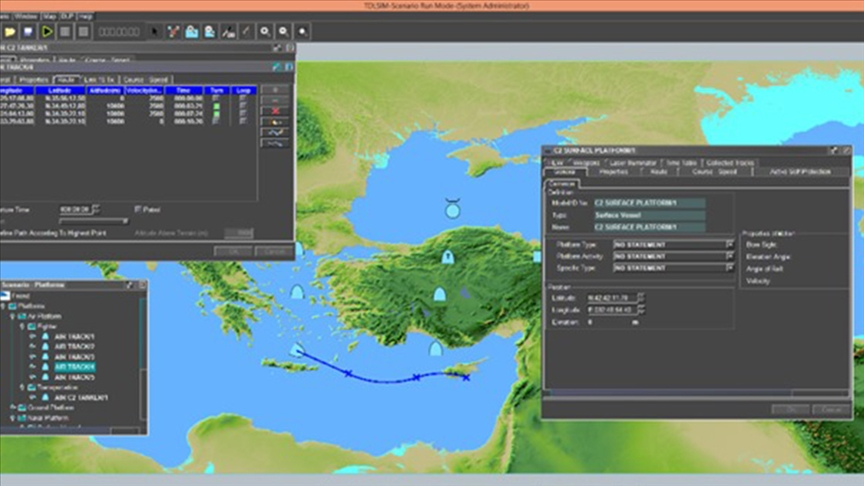The image size is (864, 486).
Task: Toggle visibility of AIR TRACK/1 in tree
Action: [x=32, y=336]
